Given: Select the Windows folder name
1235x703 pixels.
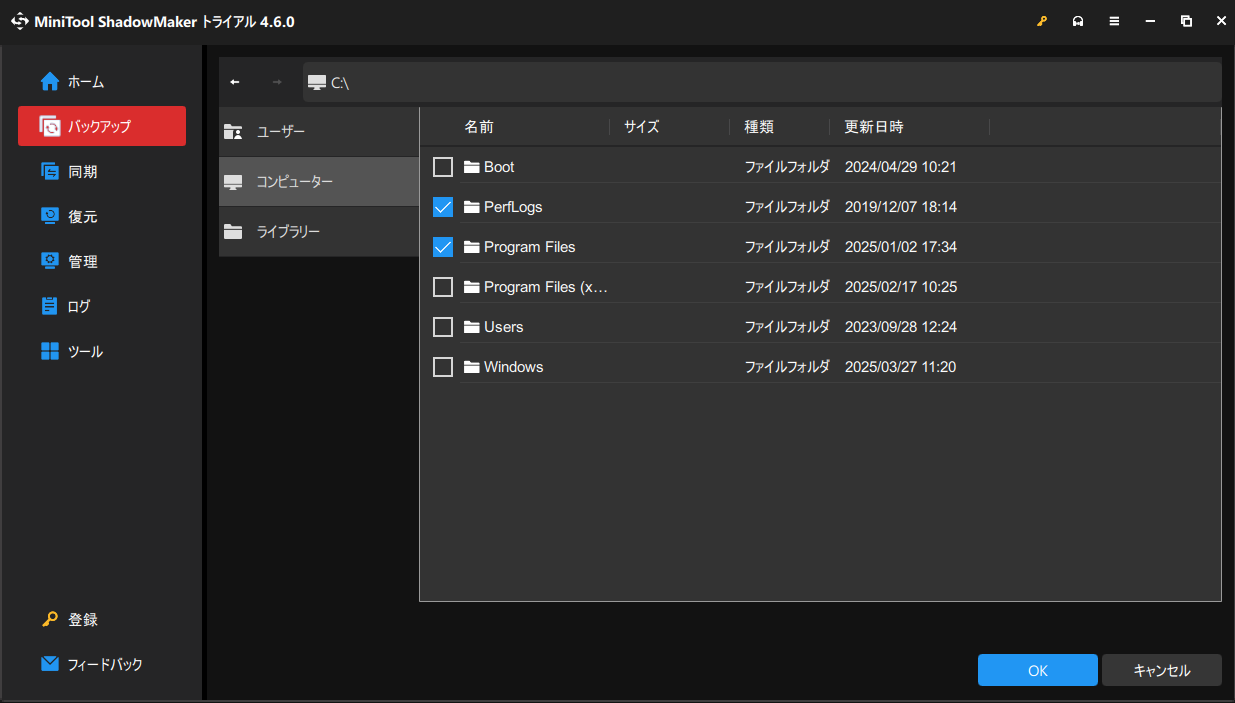Looking at the screenshot, I should click(514, 367).
